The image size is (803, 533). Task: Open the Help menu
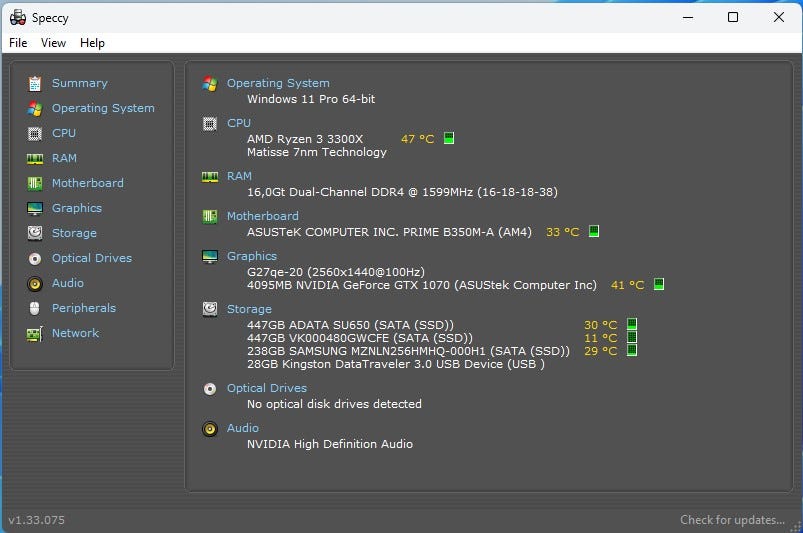[x=92, y=43]
